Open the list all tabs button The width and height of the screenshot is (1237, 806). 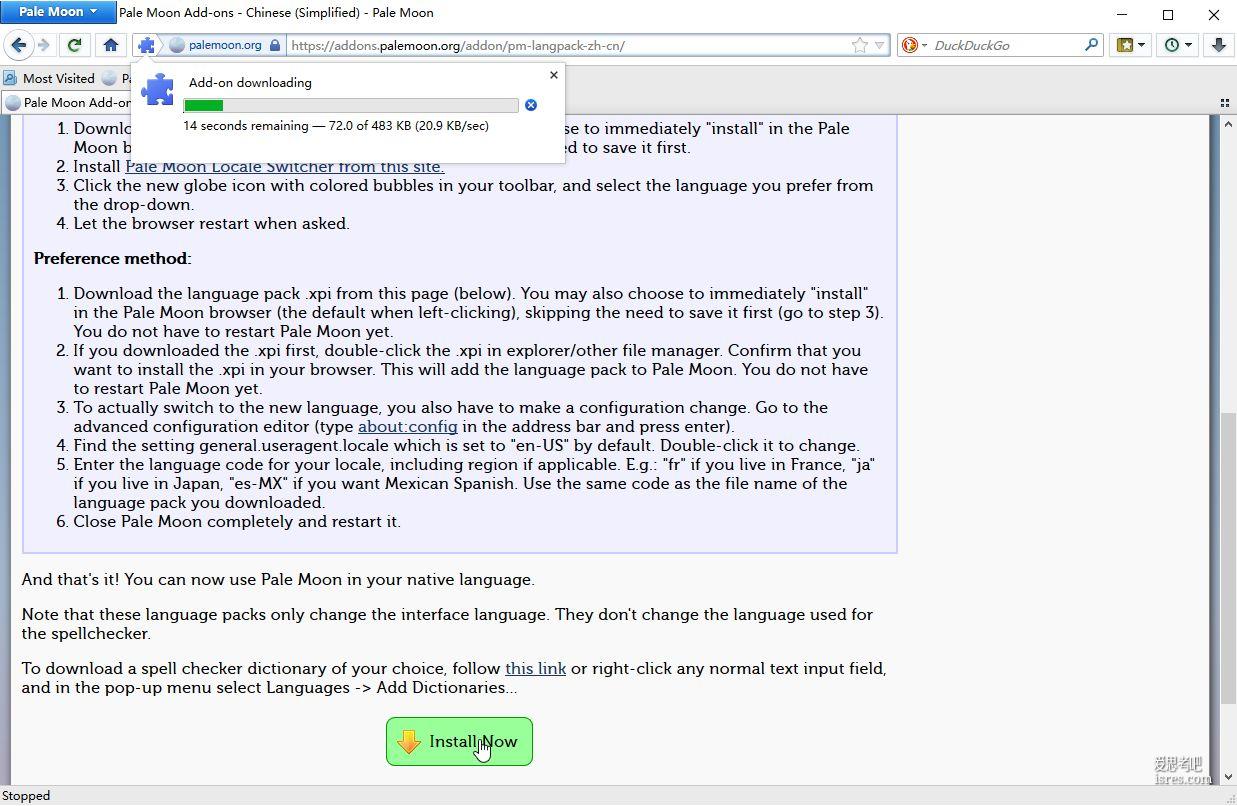click(x=1225, y=103)
